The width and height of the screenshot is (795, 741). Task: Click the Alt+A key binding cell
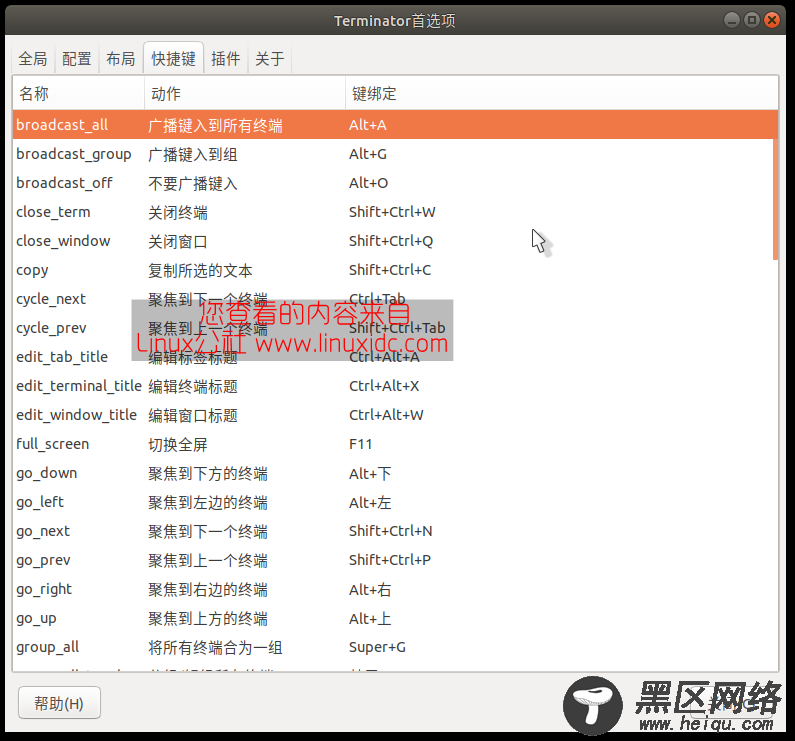point(368,125)
